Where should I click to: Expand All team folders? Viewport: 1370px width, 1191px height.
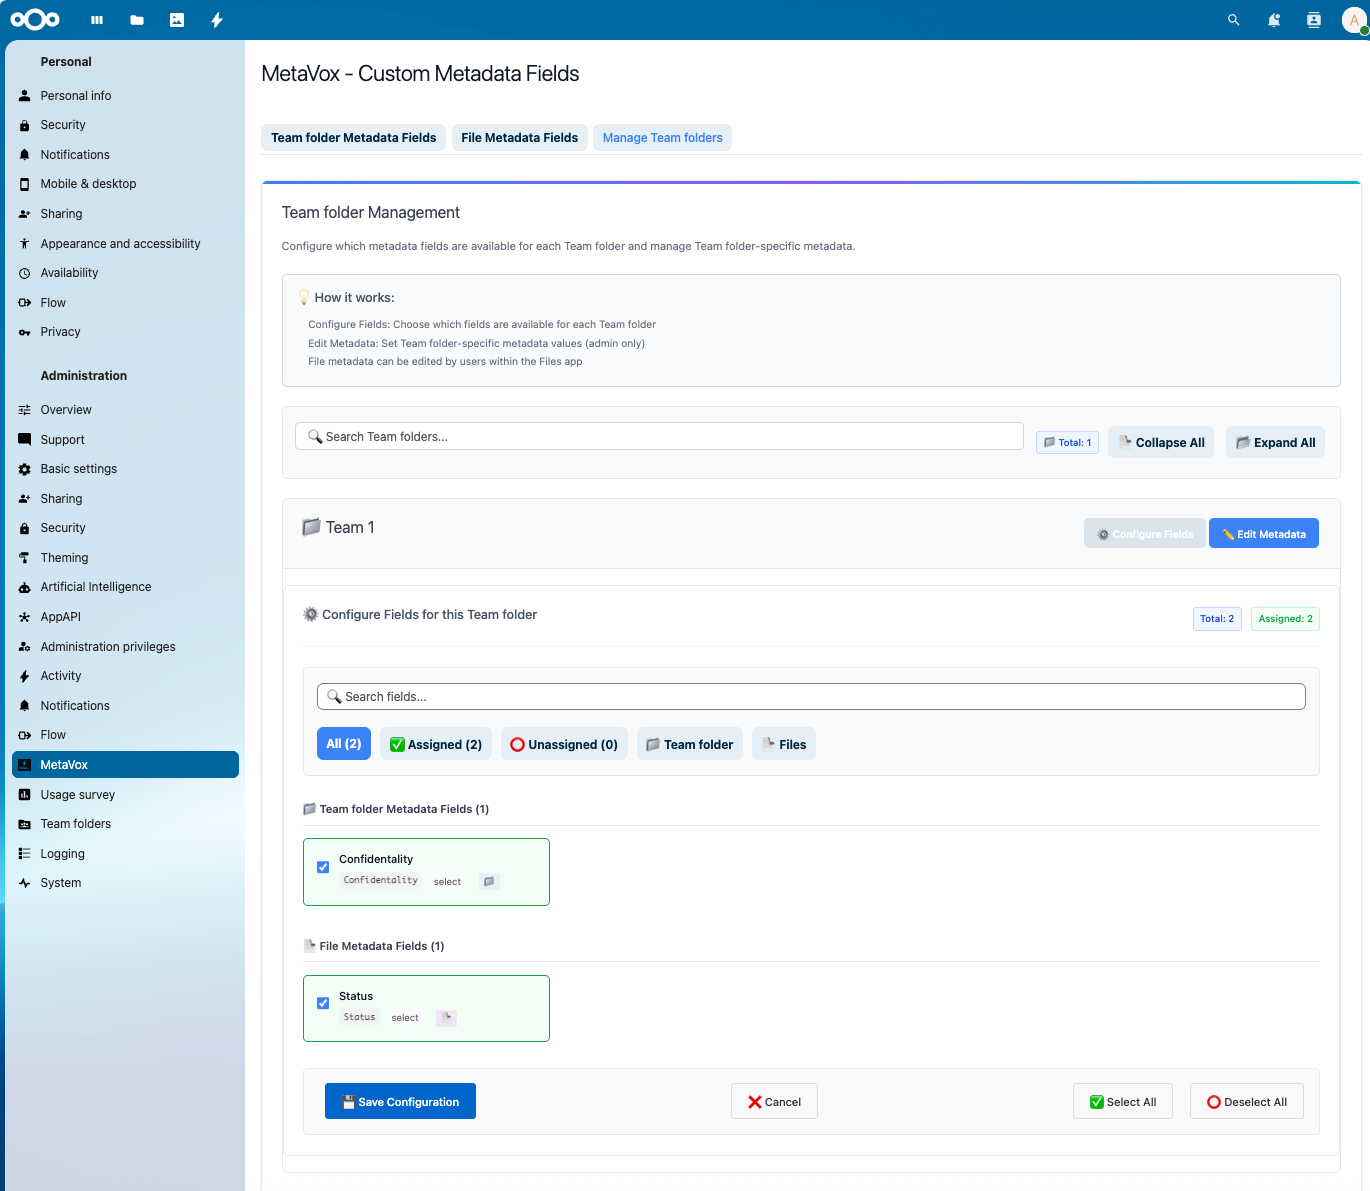pyautogui.click(x=1275, y=442)
